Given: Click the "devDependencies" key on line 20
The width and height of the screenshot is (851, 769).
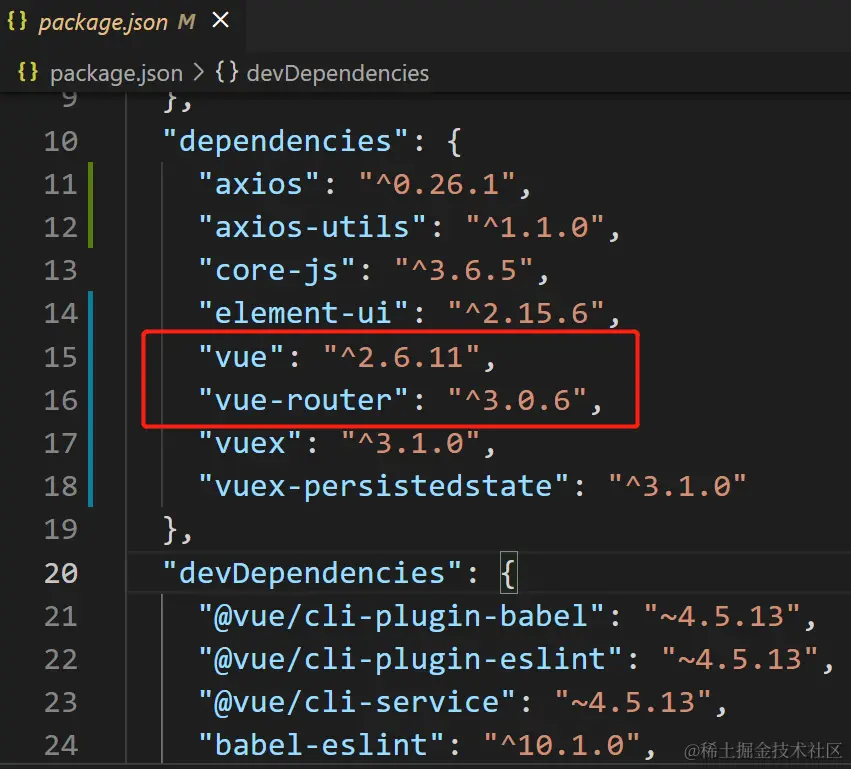Looking at the screenshot, I should point(312,573).
